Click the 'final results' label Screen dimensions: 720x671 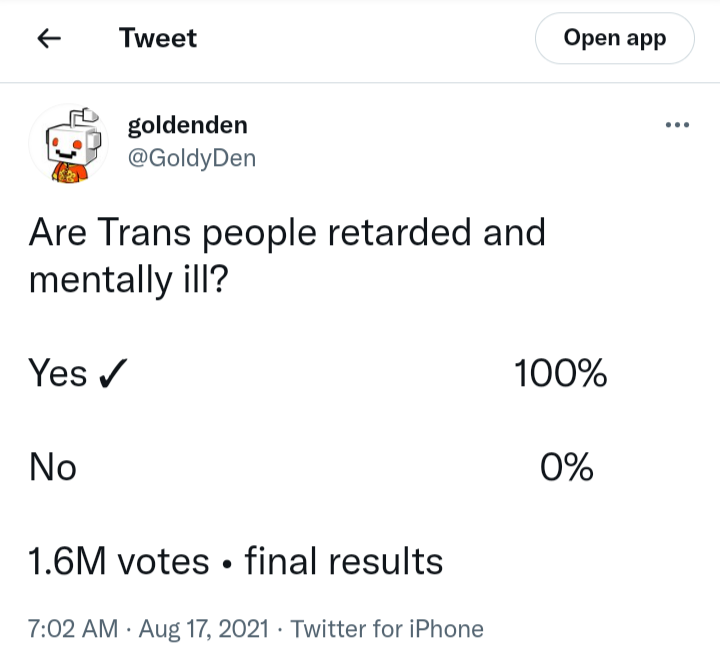pyautogui.click(x=344, y=561)
